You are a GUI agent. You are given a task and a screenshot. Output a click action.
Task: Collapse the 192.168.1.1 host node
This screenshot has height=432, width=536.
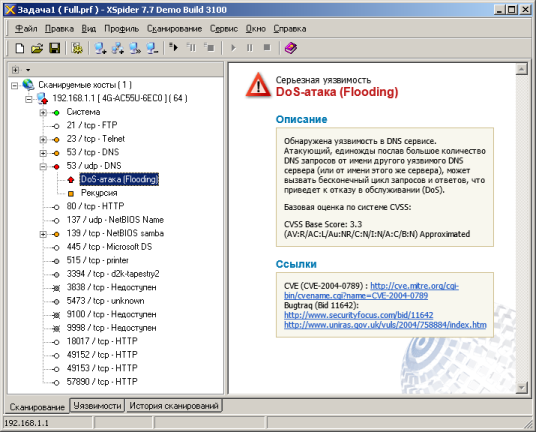[x=29, y=99]
